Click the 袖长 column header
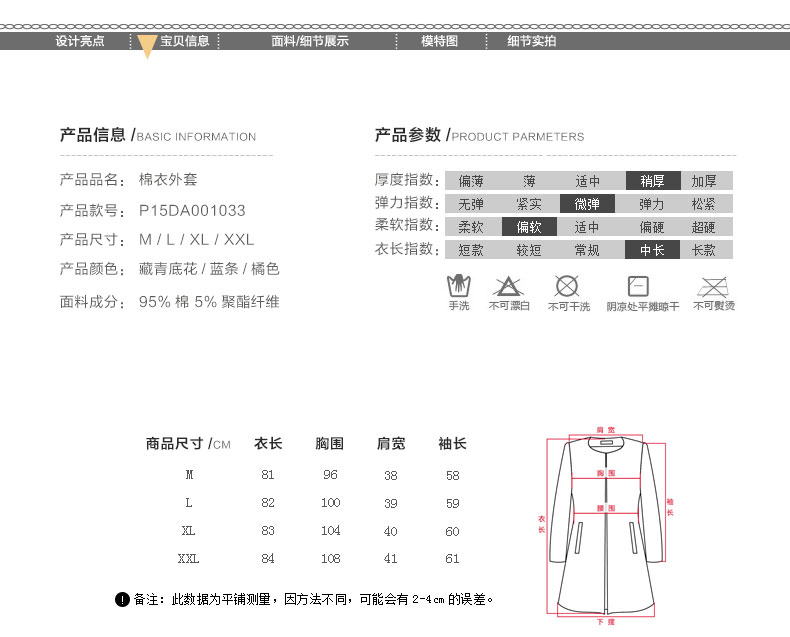Viewport: 790px width, 637px height. pyautogui.click(x=452, y=443)
